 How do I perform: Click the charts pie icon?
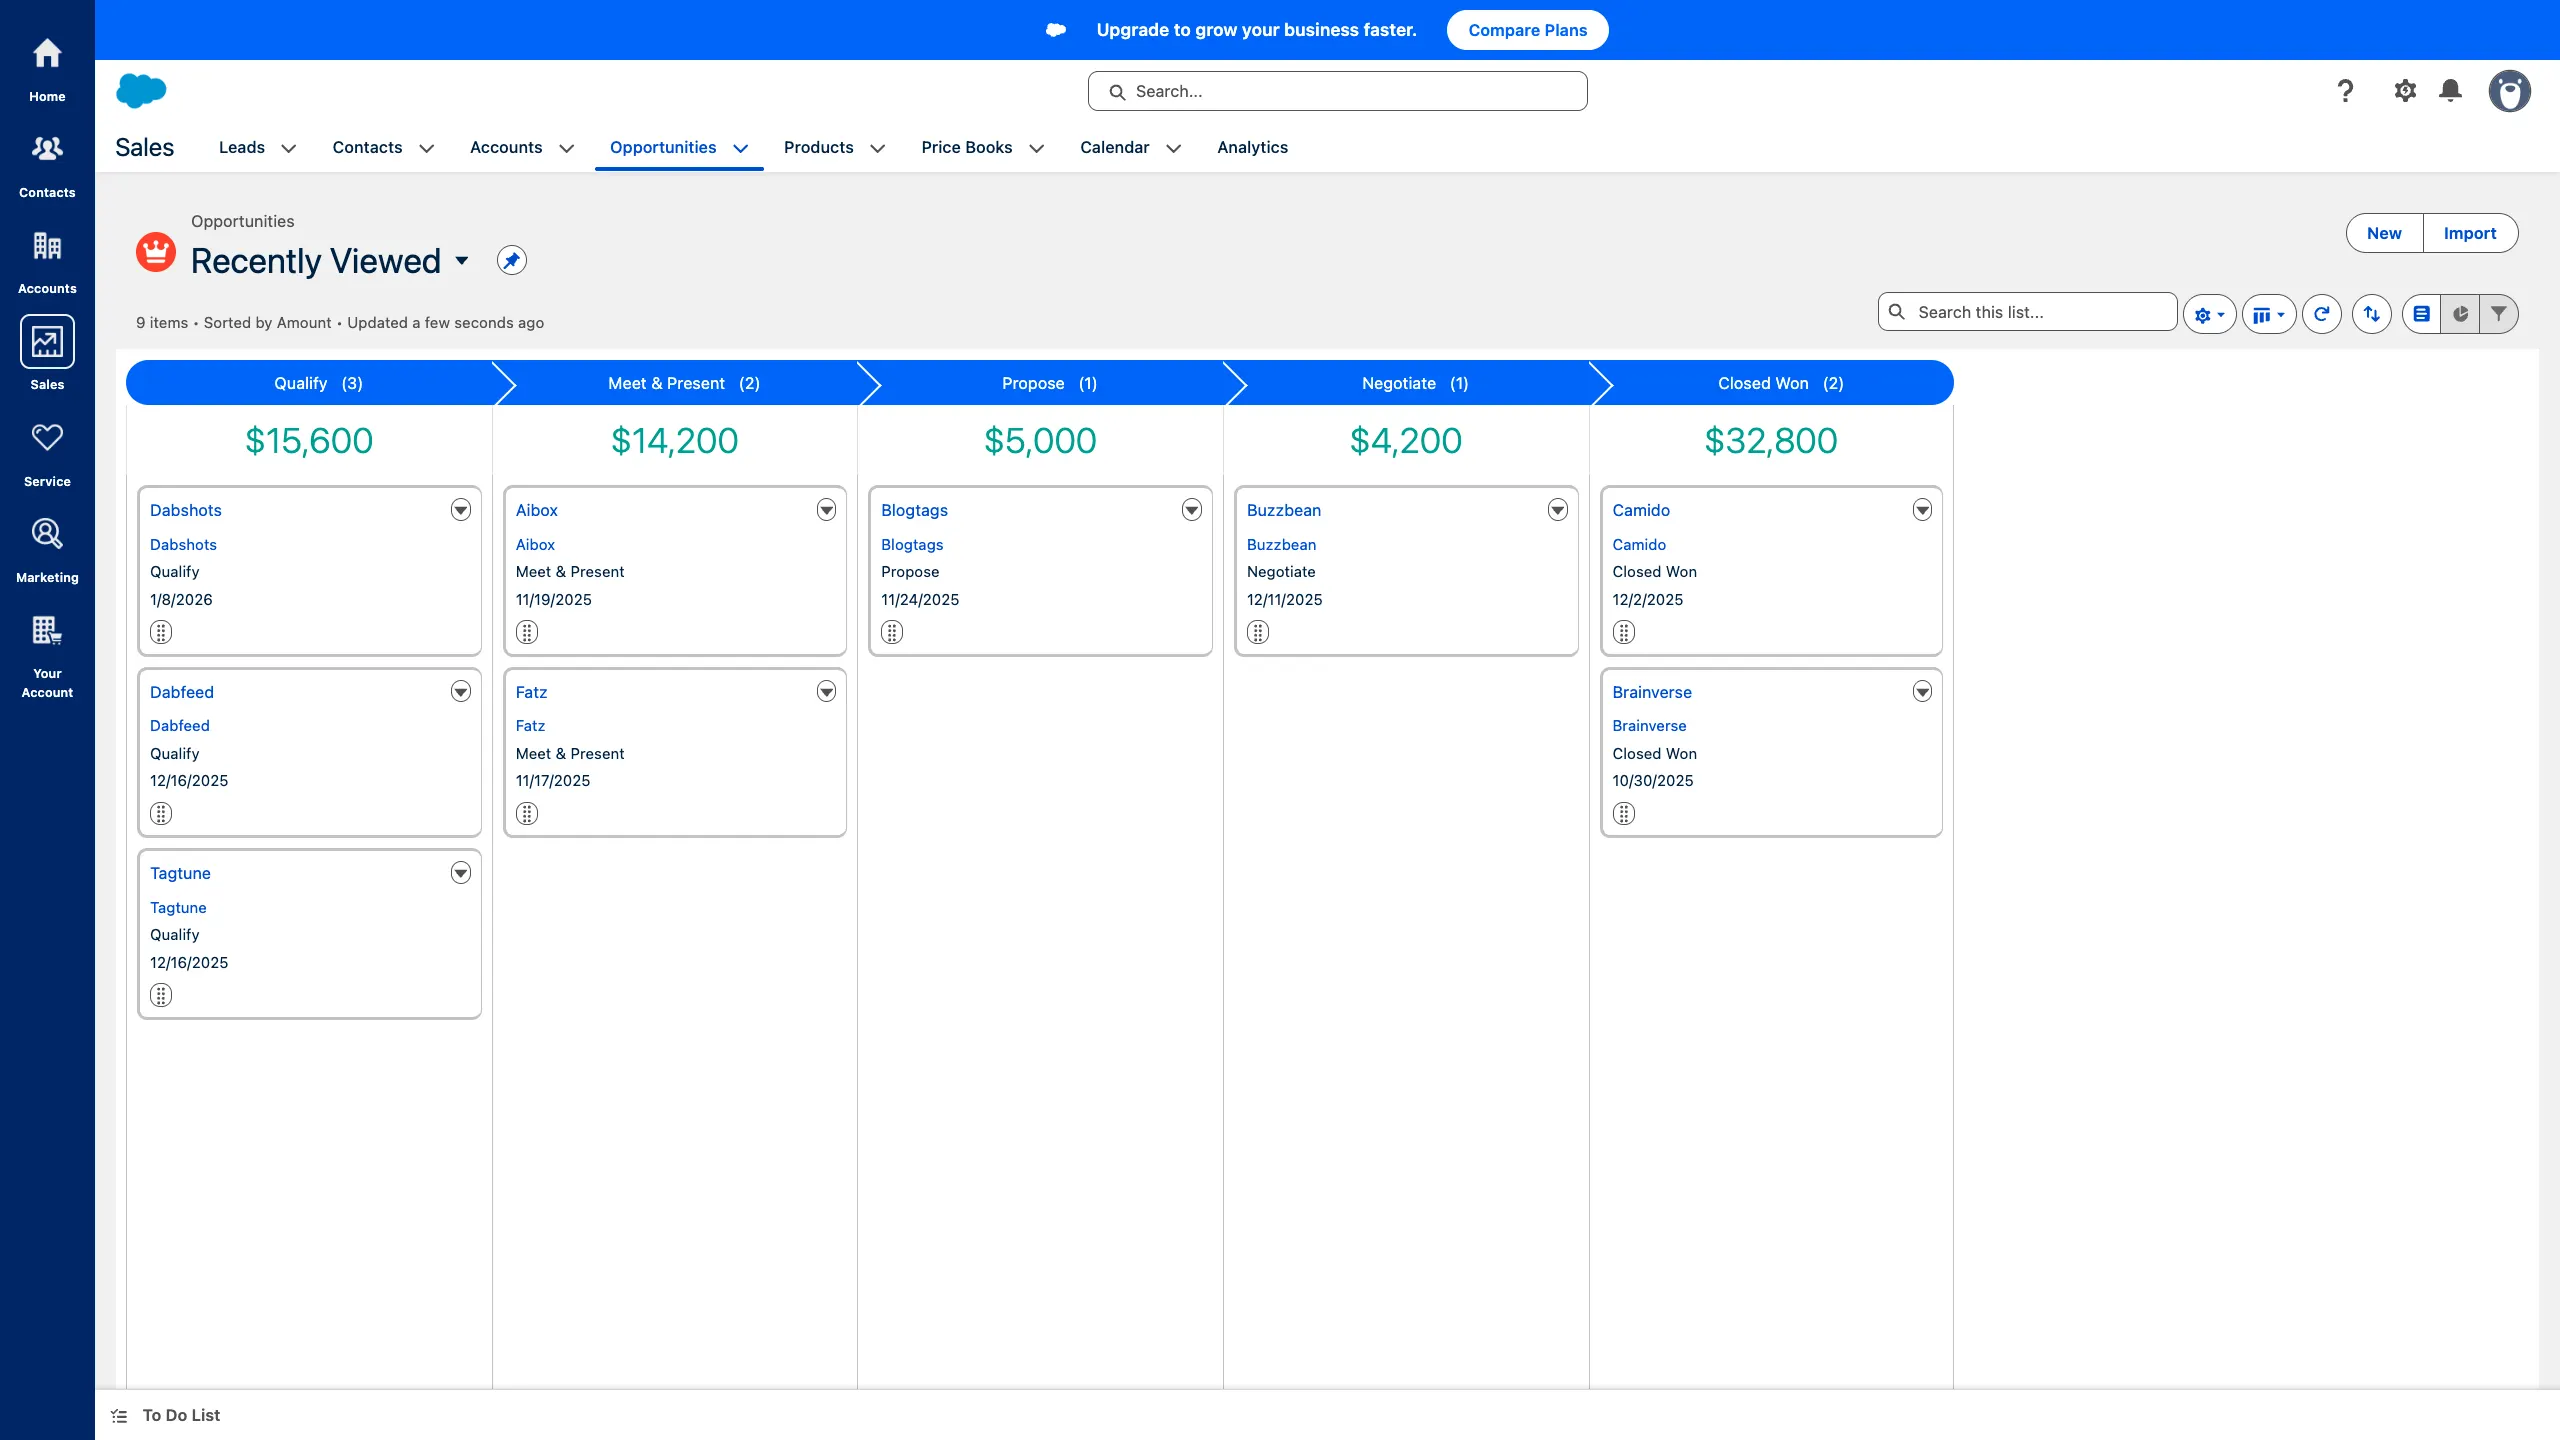tap(2460, 313)
